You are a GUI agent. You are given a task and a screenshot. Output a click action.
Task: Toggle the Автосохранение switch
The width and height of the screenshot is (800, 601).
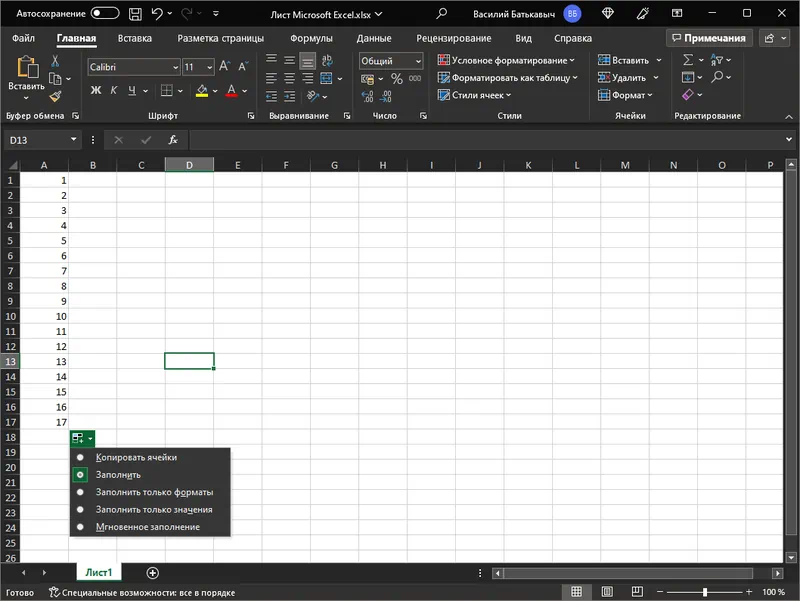(x=105, y=13)
